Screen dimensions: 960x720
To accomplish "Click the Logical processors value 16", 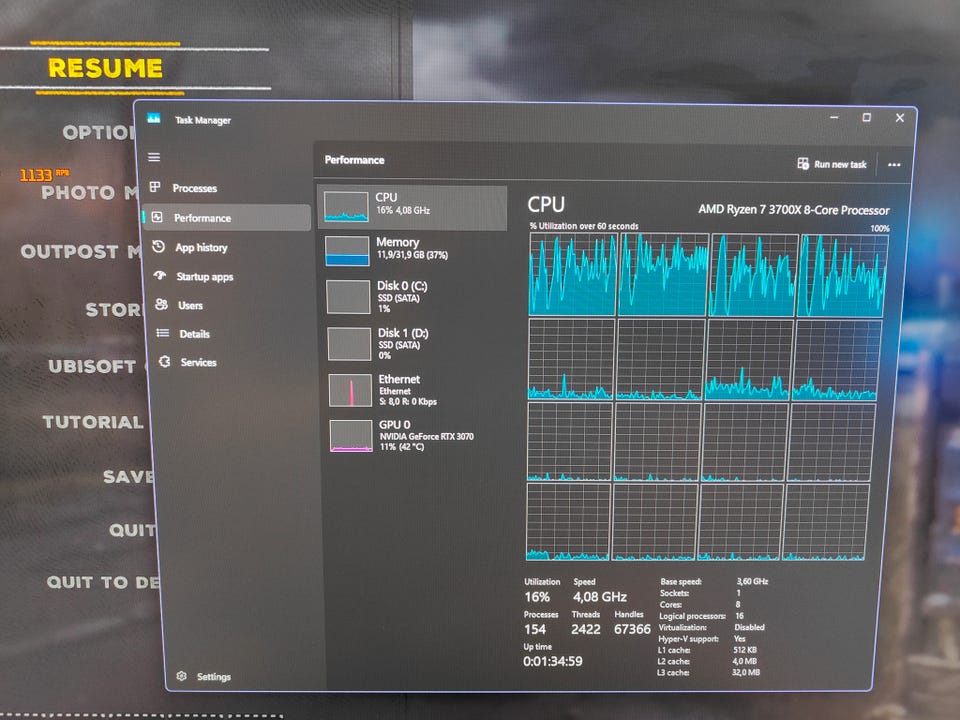I will click(739, 616).
